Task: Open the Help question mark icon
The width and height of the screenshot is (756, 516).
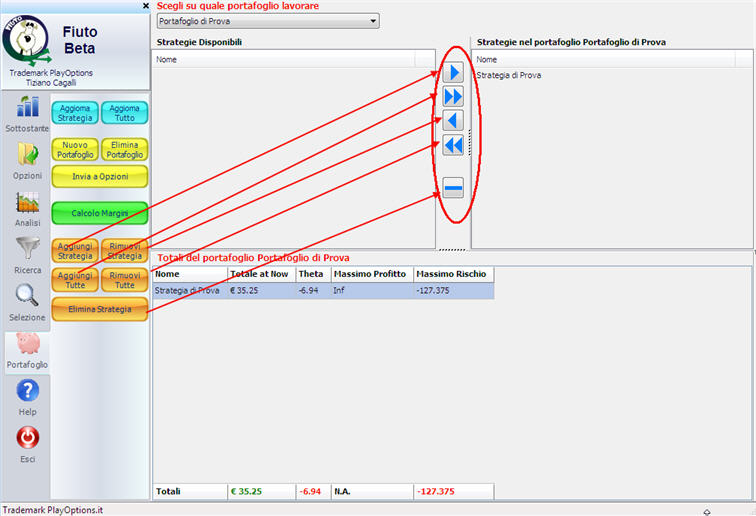Action: coord(27,397)
